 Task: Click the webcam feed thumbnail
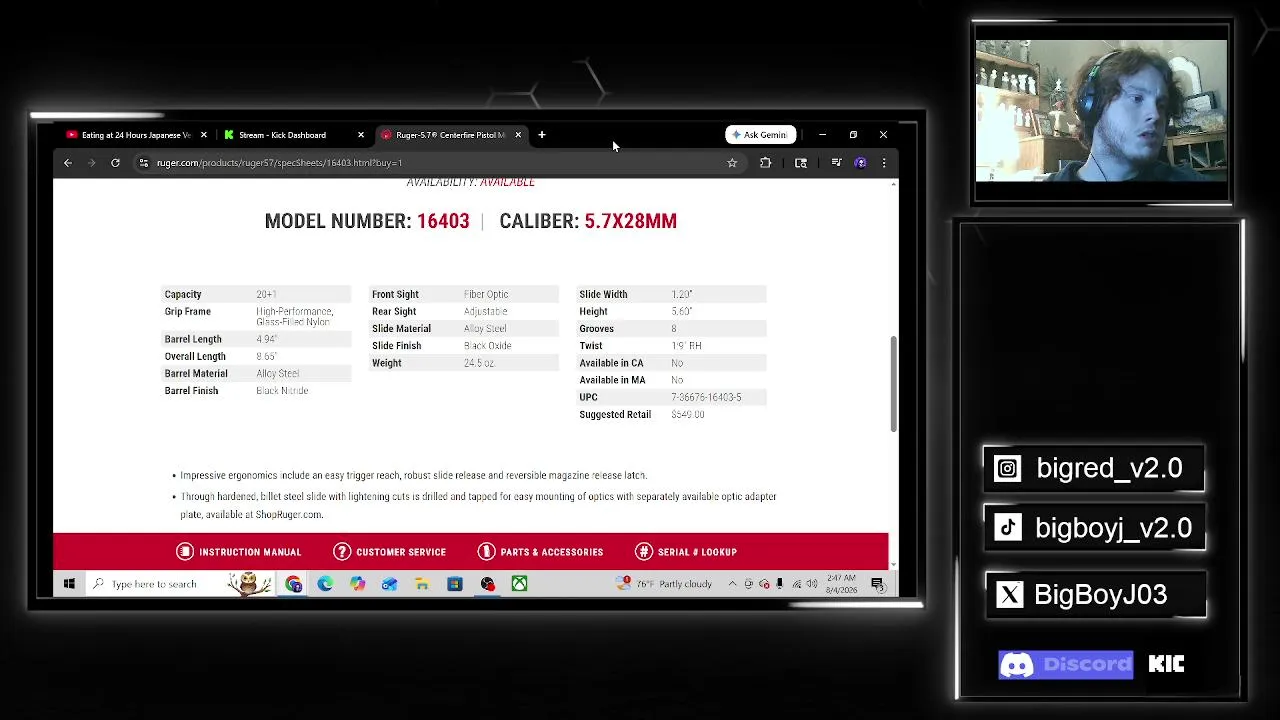pos(1101,112)
